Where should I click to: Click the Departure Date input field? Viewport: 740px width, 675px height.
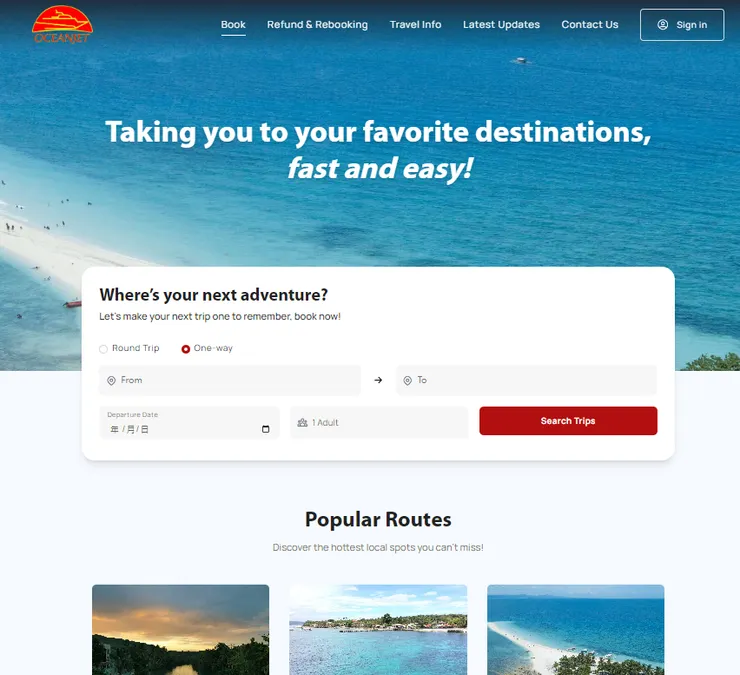coord(189,423)
